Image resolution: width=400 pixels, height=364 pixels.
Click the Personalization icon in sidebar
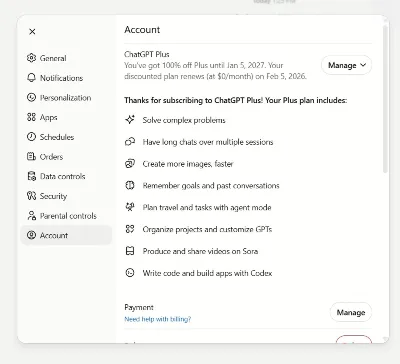click(31, 97)
